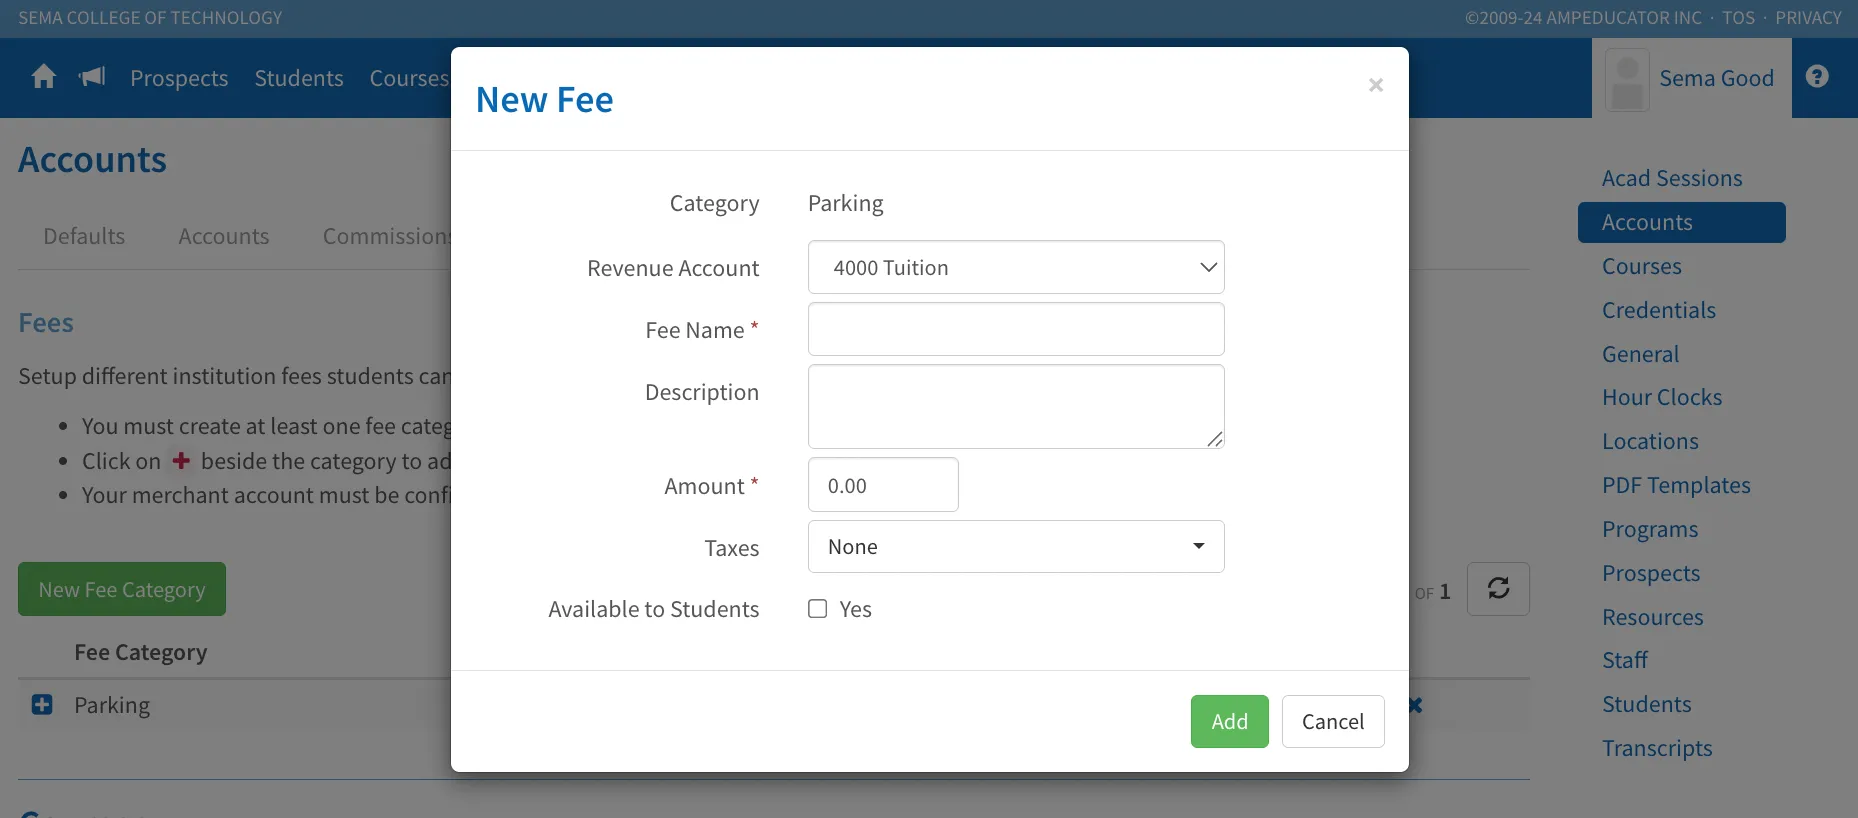Open Hour Clocks in the sidebar

coord(1662,397)
